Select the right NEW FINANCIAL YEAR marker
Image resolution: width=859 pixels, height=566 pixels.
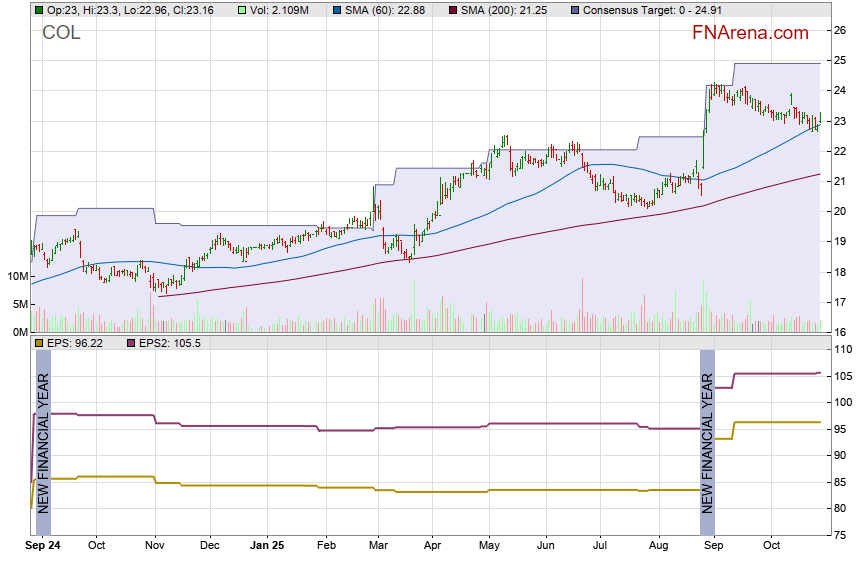click(707, 442)
